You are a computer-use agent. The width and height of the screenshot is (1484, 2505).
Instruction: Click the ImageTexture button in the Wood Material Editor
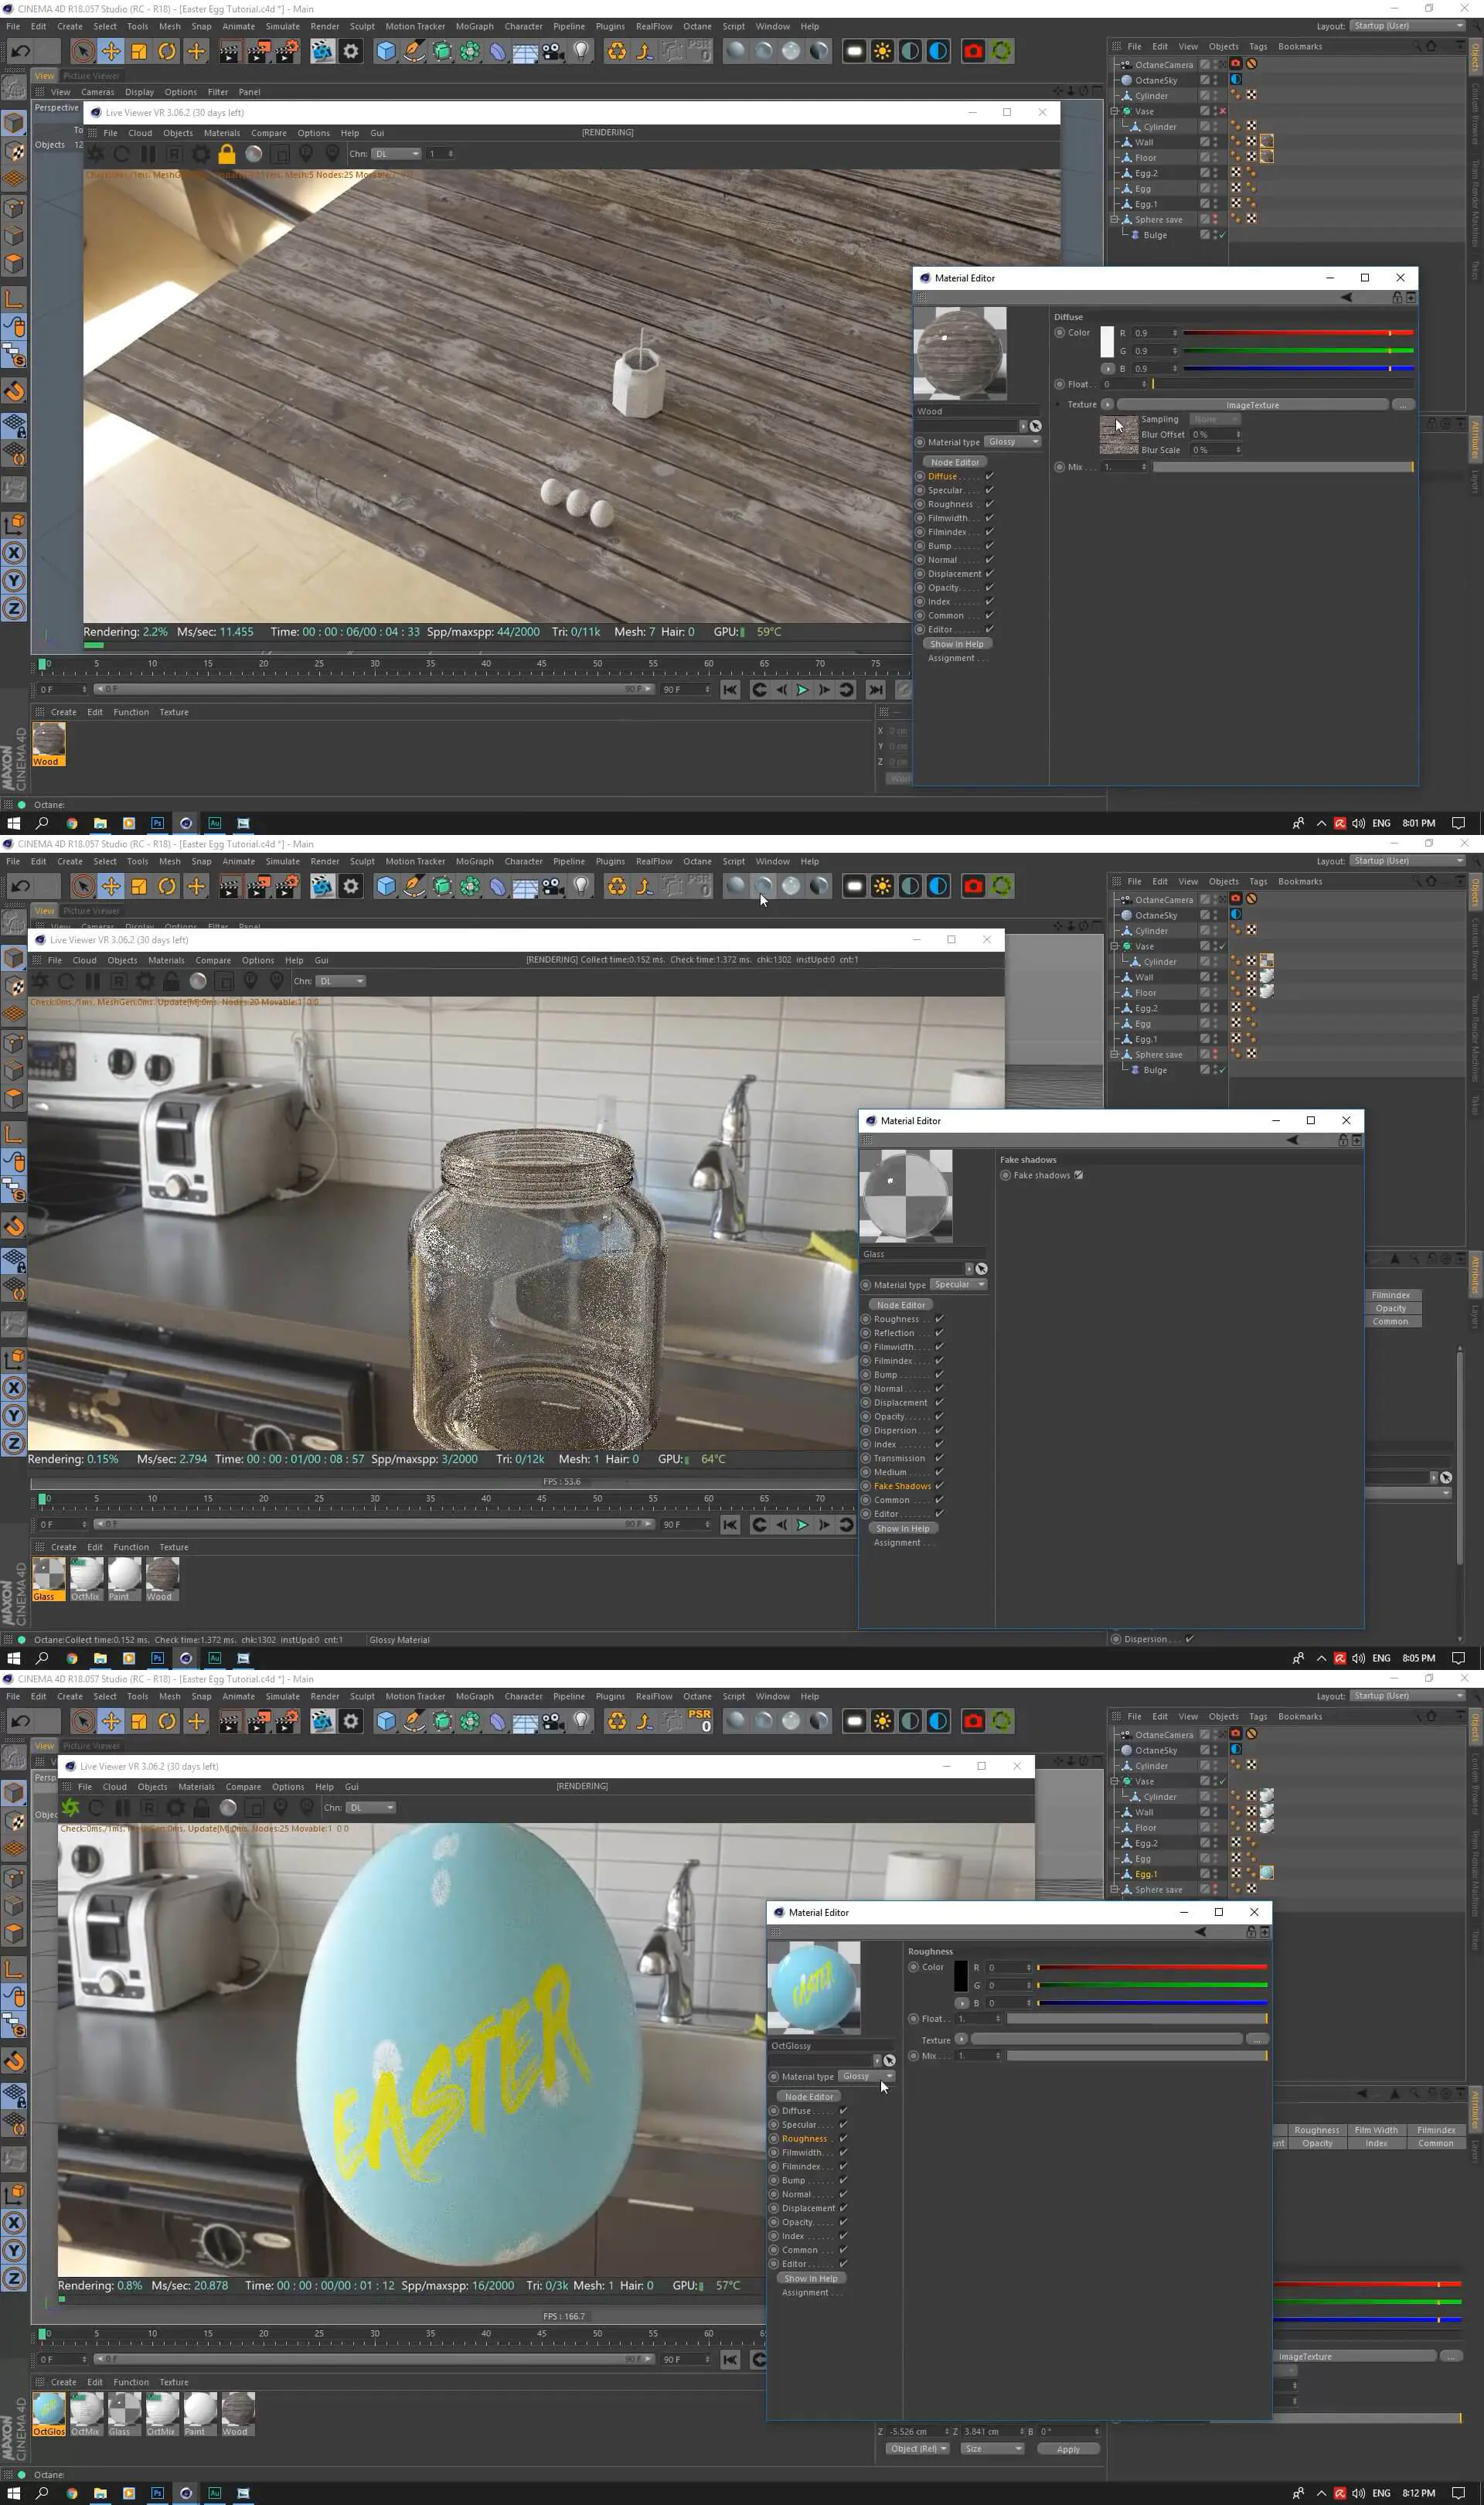(1252, 405)
